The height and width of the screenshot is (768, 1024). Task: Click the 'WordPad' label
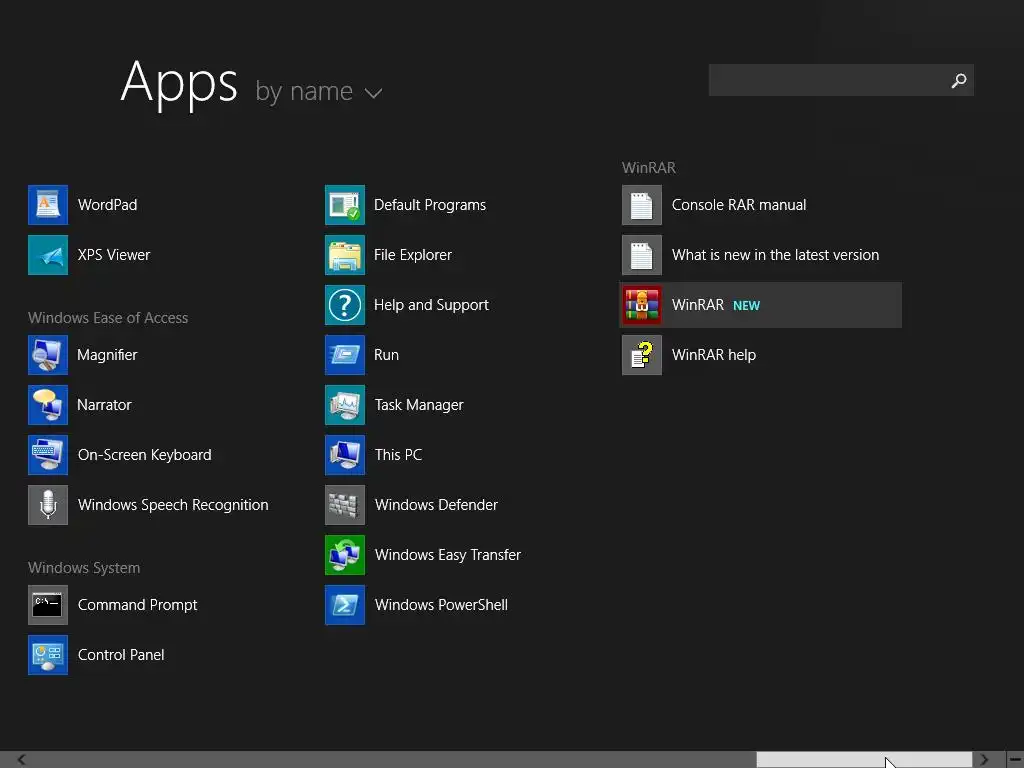pos(108,204)
